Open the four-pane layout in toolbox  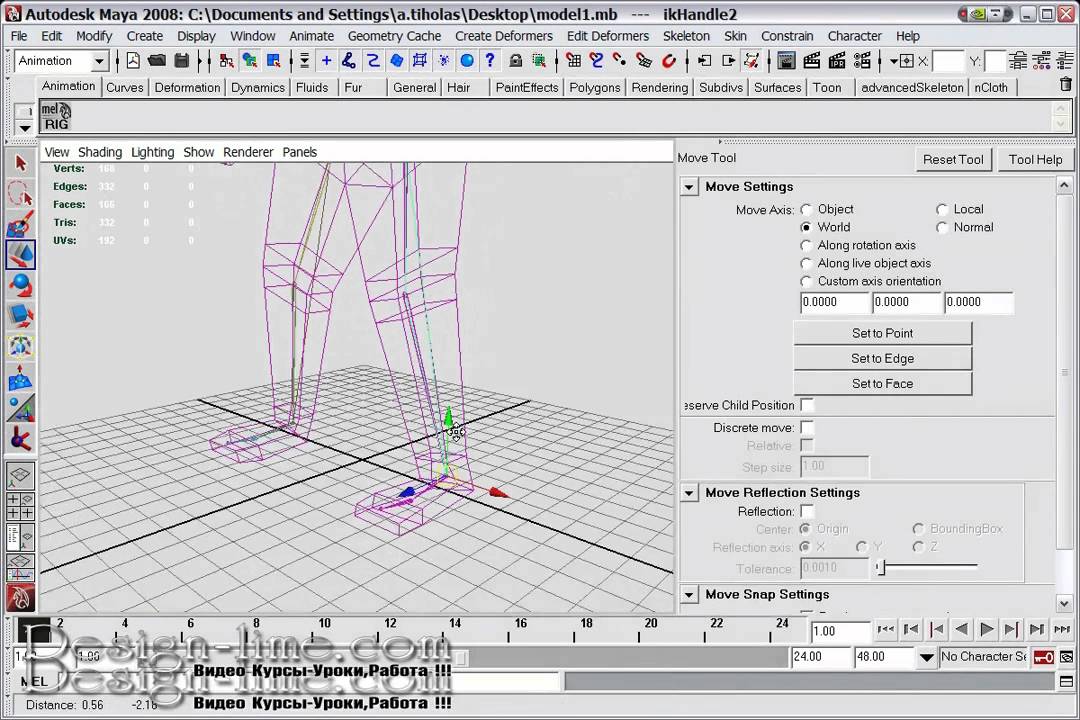pyautogui.click(x=20, y=506)
